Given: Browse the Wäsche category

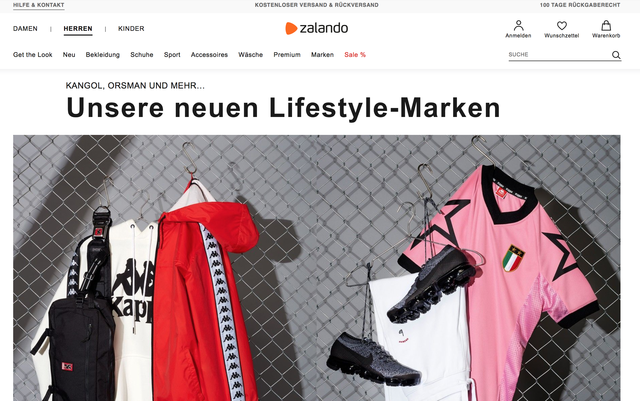Looking at the screenshot, I should [251, 55].
